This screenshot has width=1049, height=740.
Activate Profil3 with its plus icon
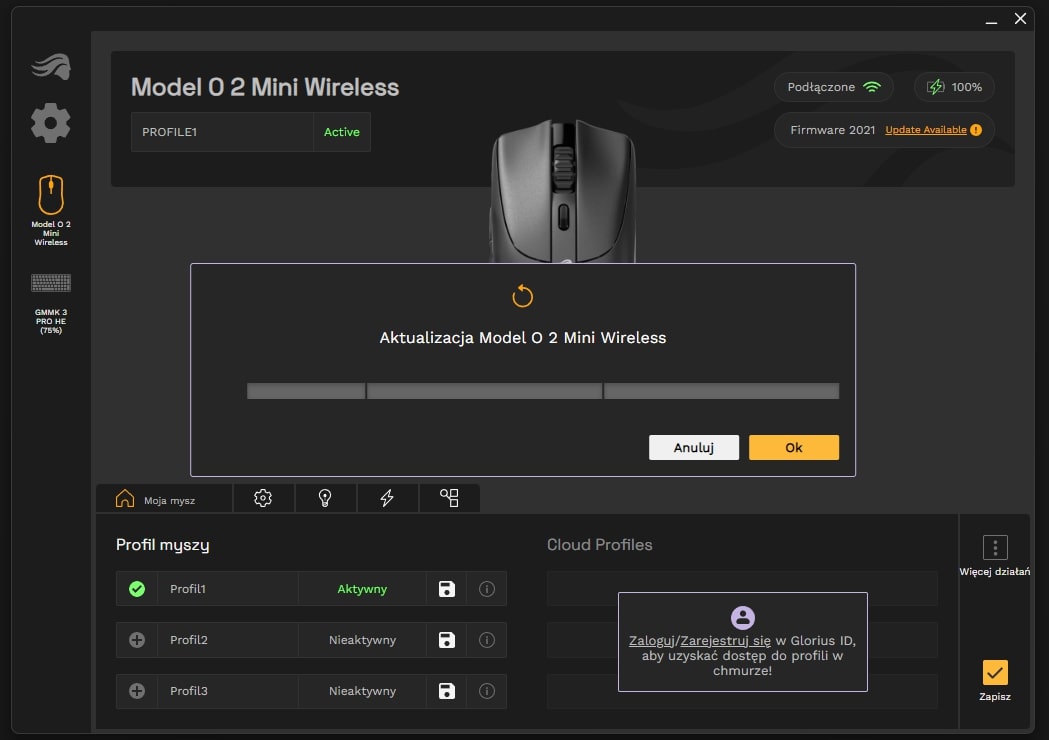tap(137, 690)
